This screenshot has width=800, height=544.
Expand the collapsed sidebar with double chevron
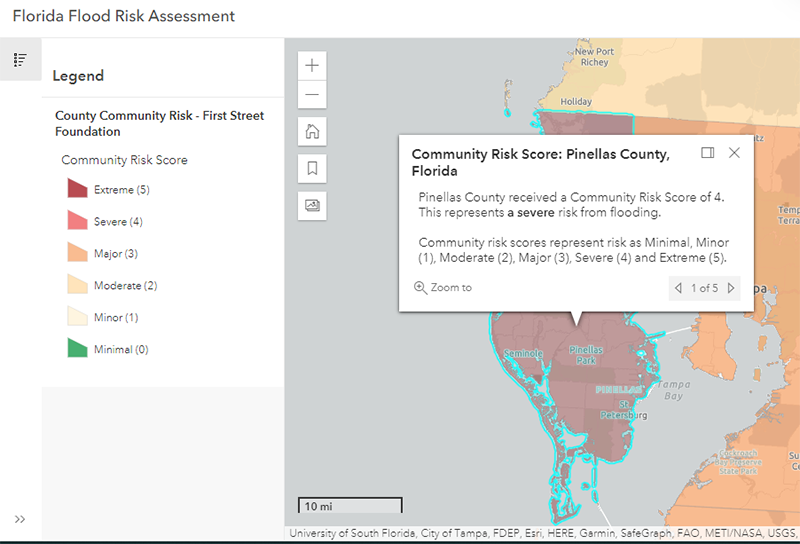coord(20,519)
